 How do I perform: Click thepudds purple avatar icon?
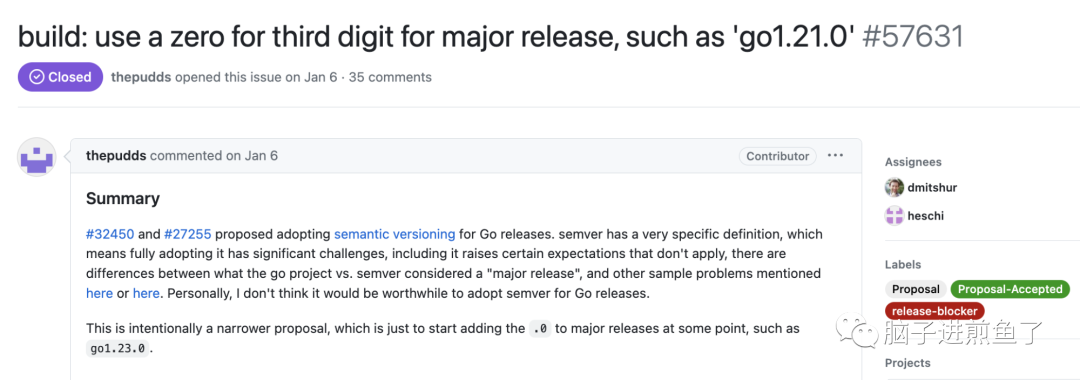pos(36,157)
